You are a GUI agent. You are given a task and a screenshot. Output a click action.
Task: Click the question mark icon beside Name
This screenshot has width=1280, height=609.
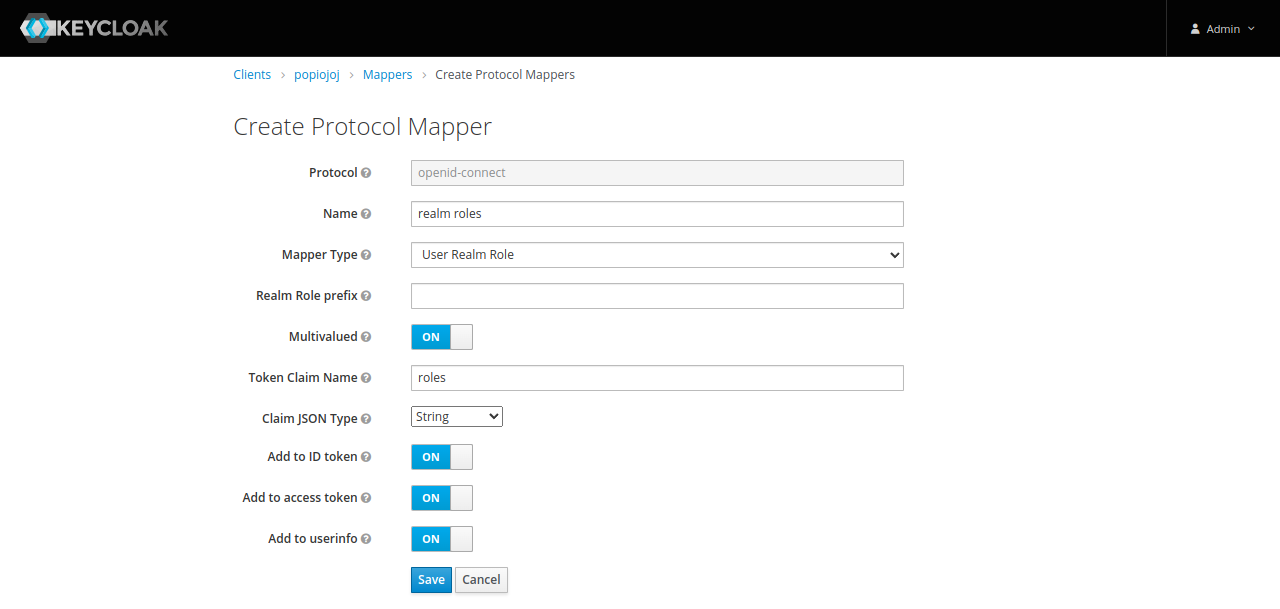pos(367,213)
